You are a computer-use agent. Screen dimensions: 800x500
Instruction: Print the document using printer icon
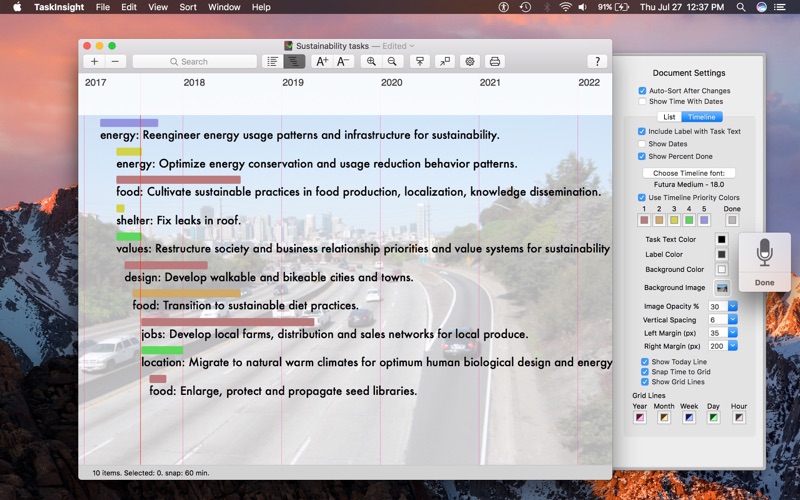click(x=494, y=61)
